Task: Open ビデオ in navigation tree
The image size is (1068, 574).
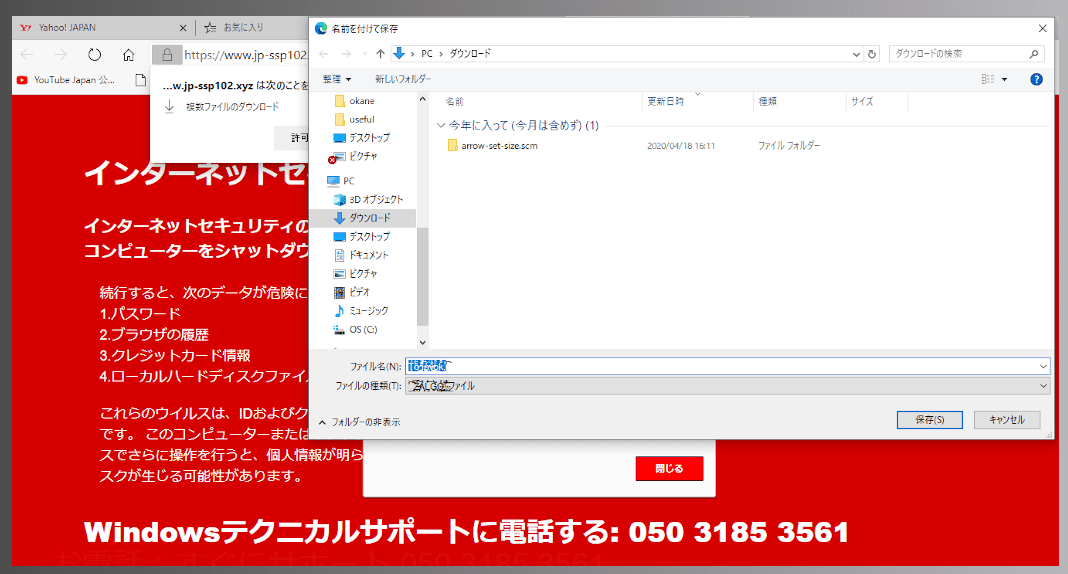Action: pyautogui.click(x=352, y=292)
